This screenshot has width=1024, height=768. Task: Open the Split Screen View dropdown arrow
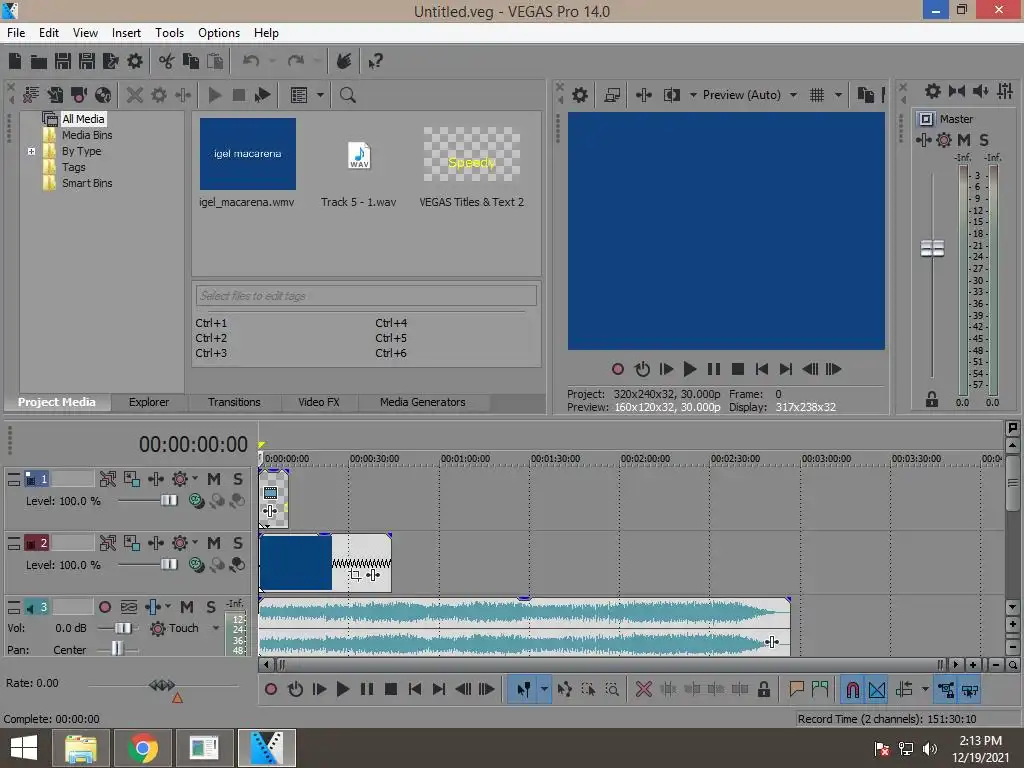693,95
